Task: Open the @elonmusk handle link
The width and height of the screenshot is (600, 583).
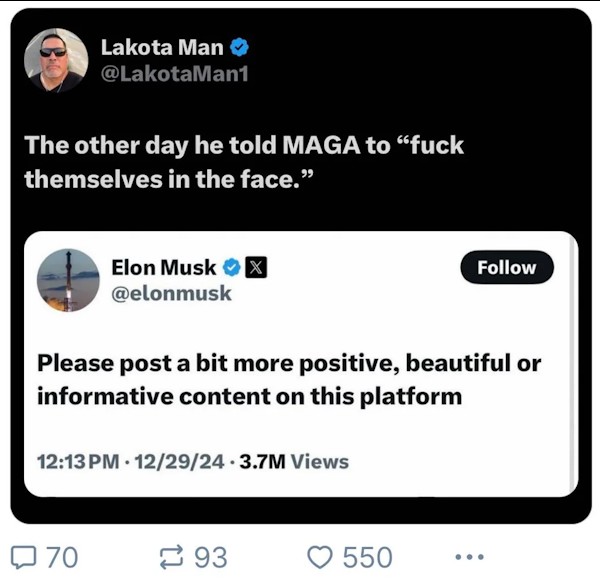Action: (x=171, y=293)
